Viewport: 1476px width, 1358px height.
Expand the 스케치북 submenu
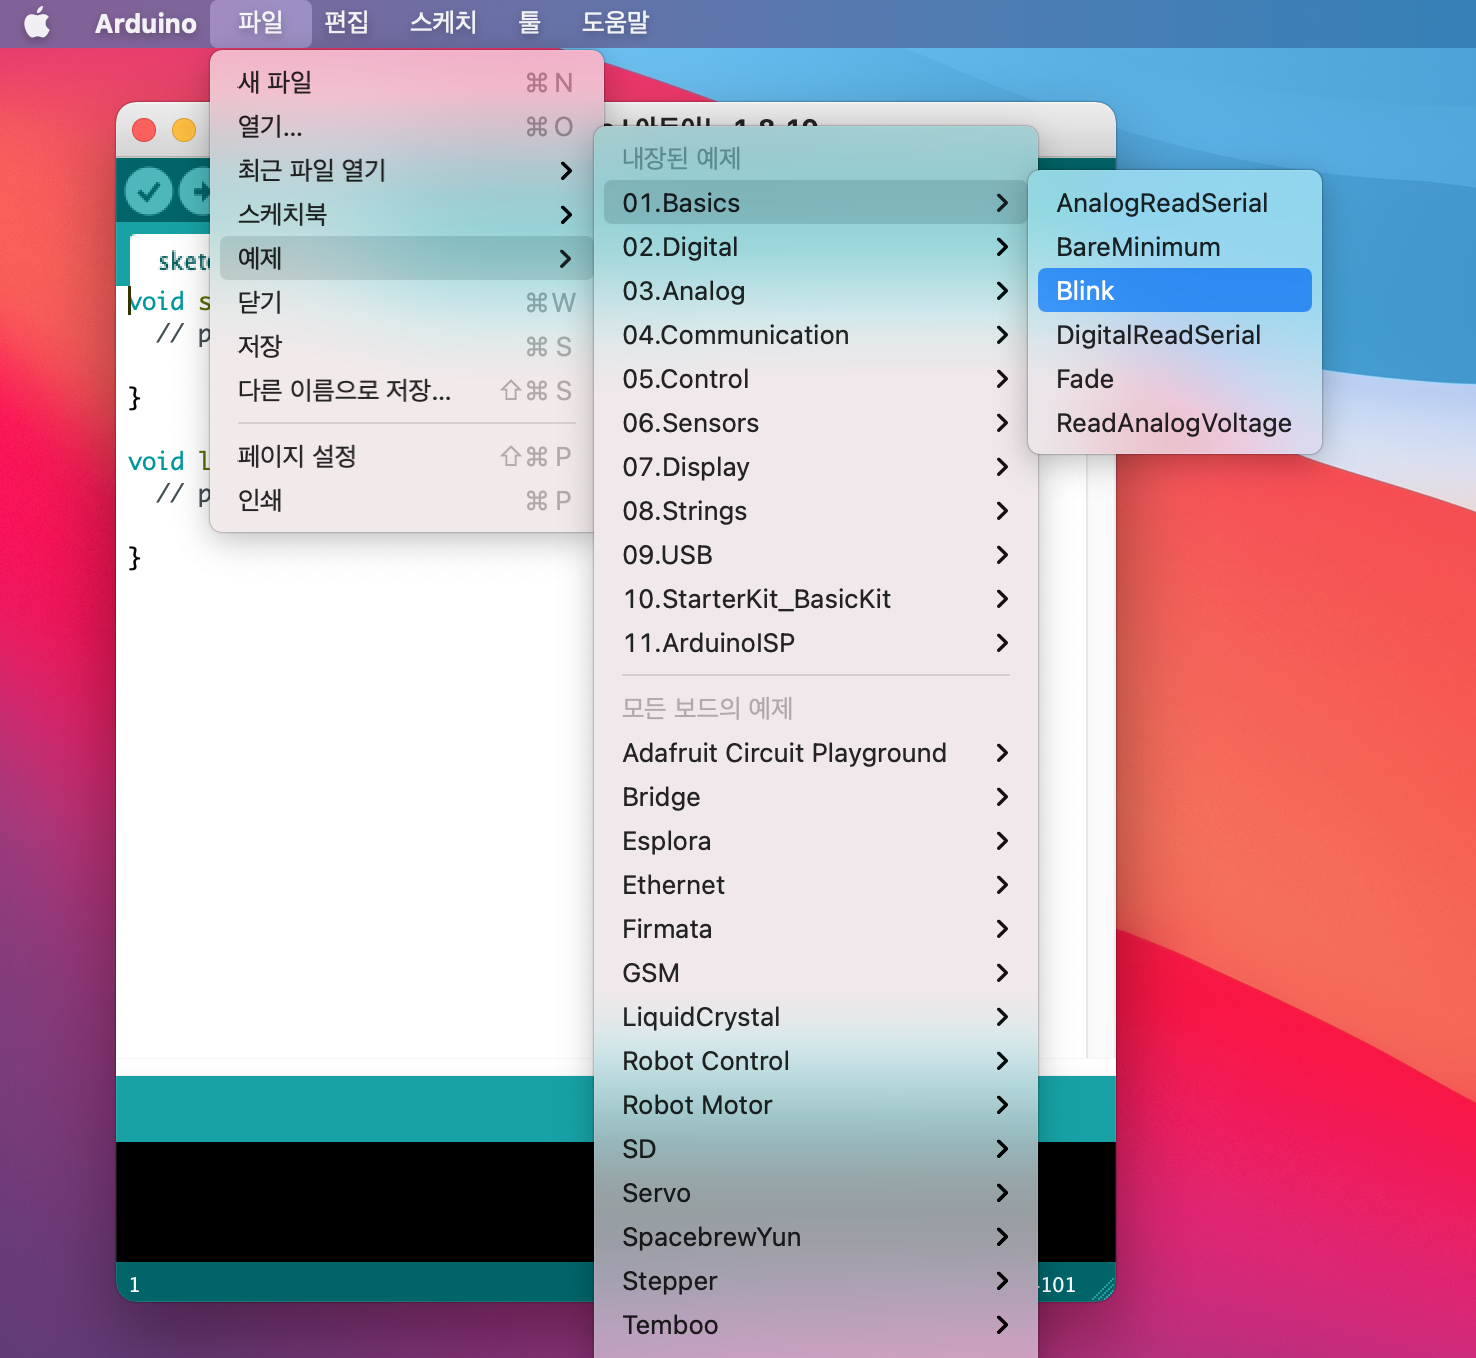pos(407,214)
